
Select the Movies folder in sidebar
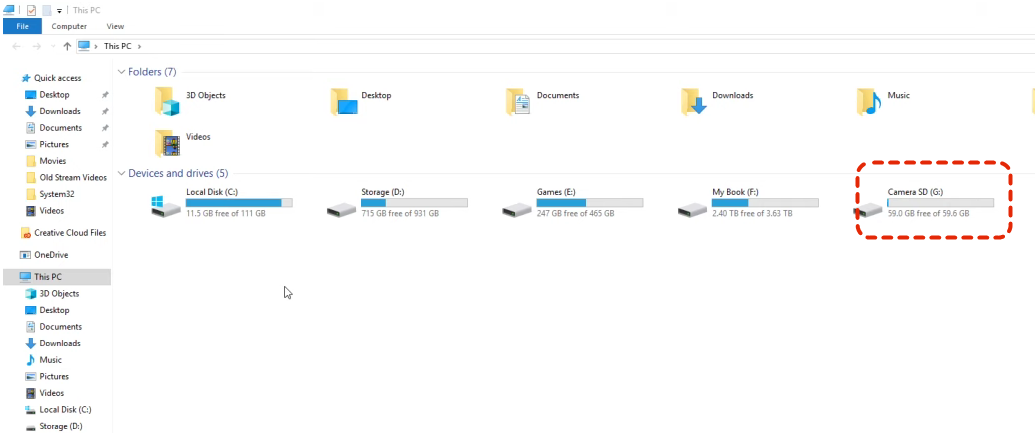(53, 161)
